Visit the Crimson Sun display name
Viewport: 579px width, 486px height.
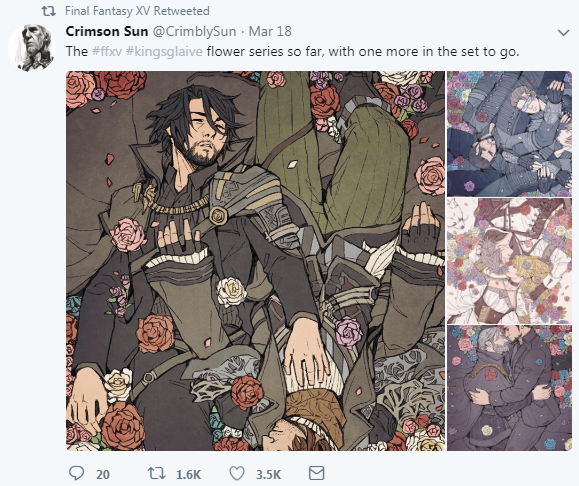click(107, 32)
